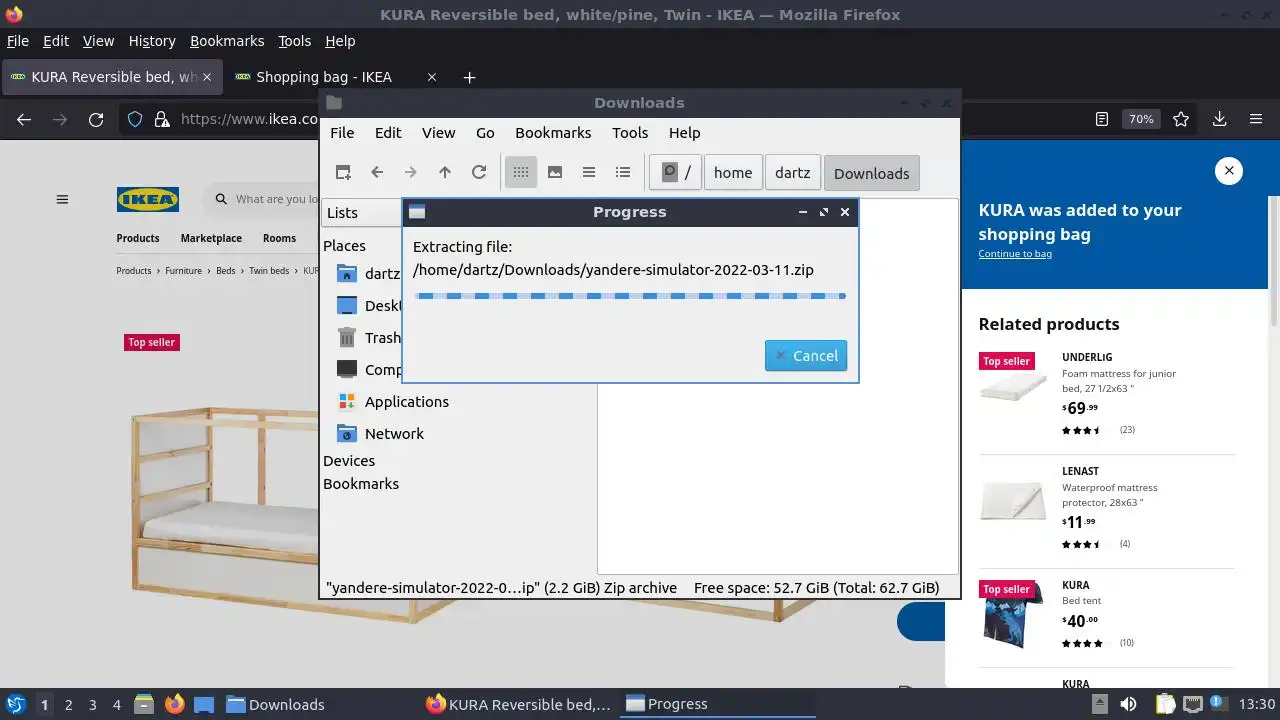Image resolution: width=1280 pixels, height=720 pixels.
Task: Open file manager Tools menu
Action: coord(630,133)
